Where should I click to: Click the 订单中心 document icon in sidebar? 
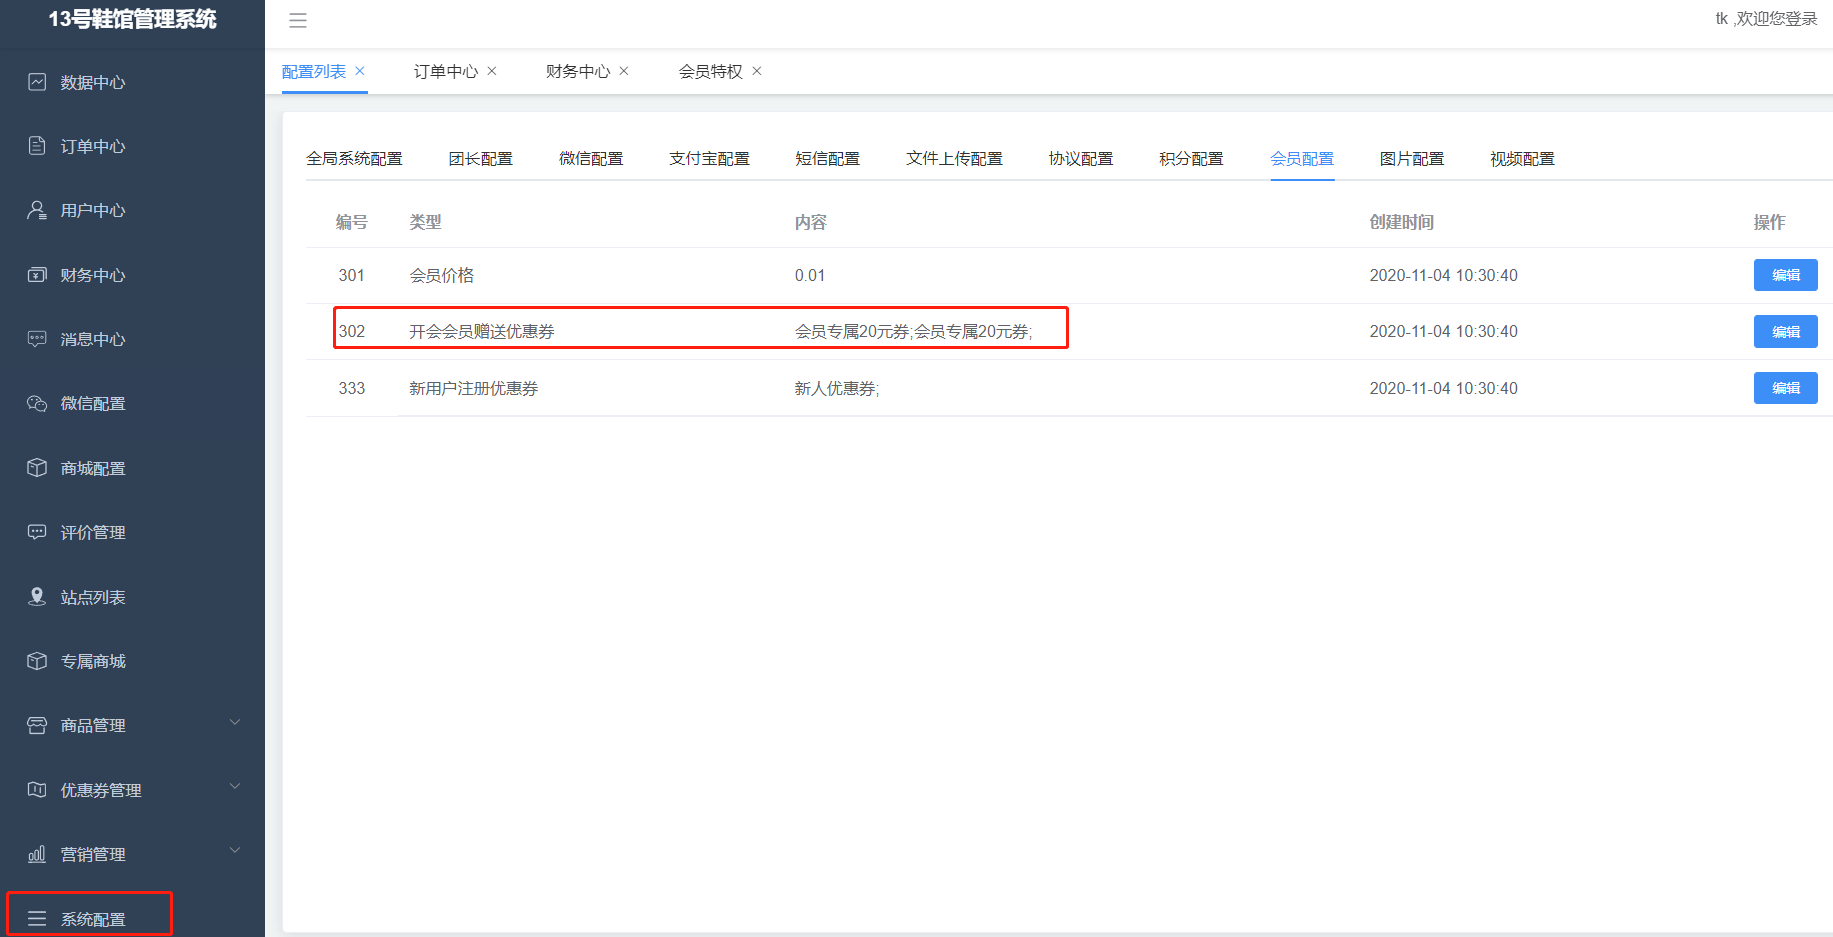37,146
